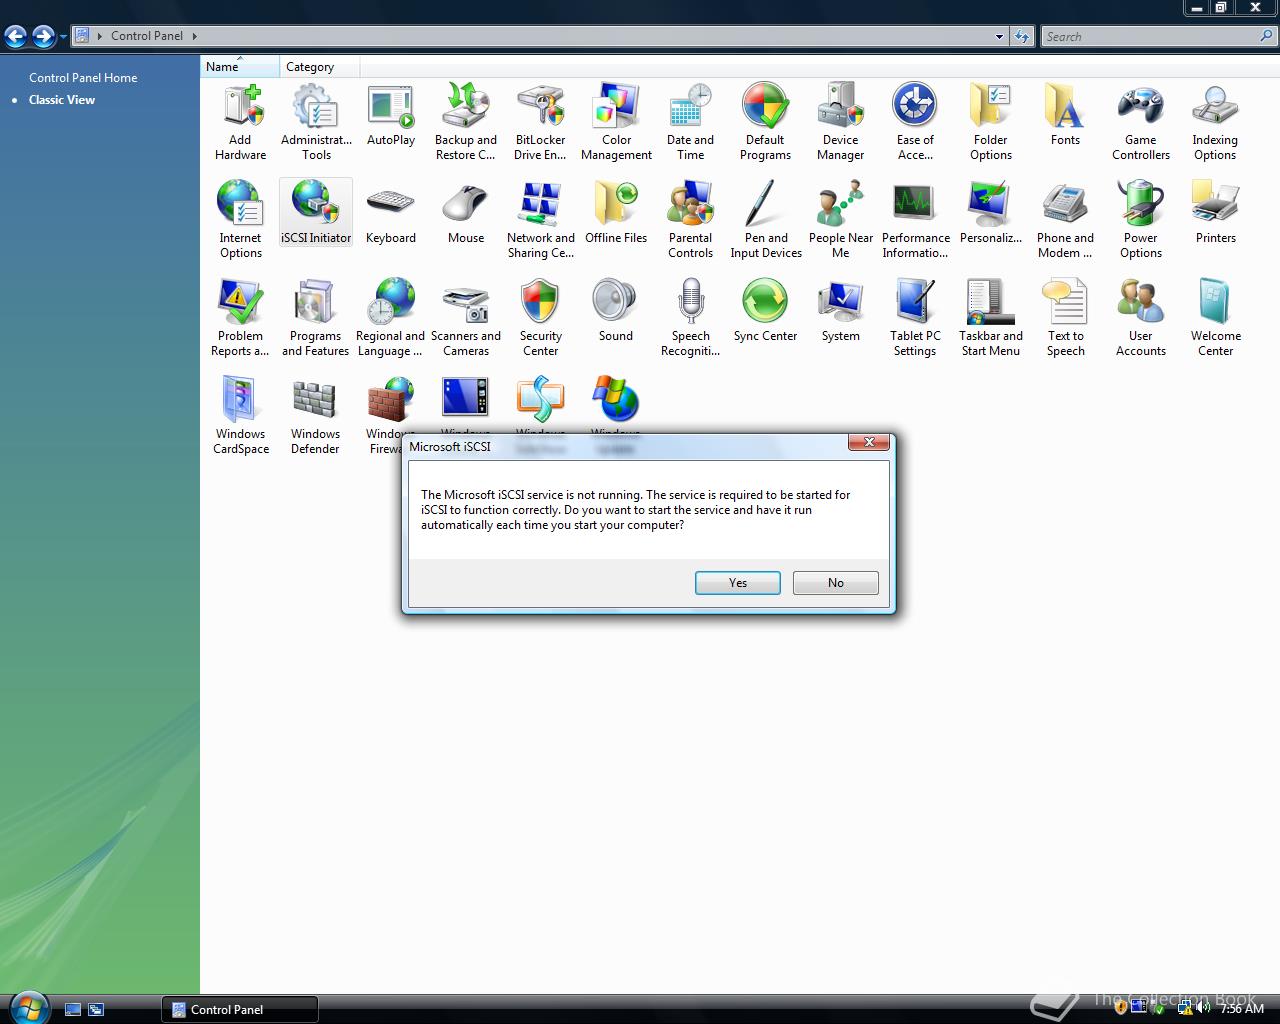
Task: Close the Microsoft iSCSI dialog
Action: [x=869, y=442]
